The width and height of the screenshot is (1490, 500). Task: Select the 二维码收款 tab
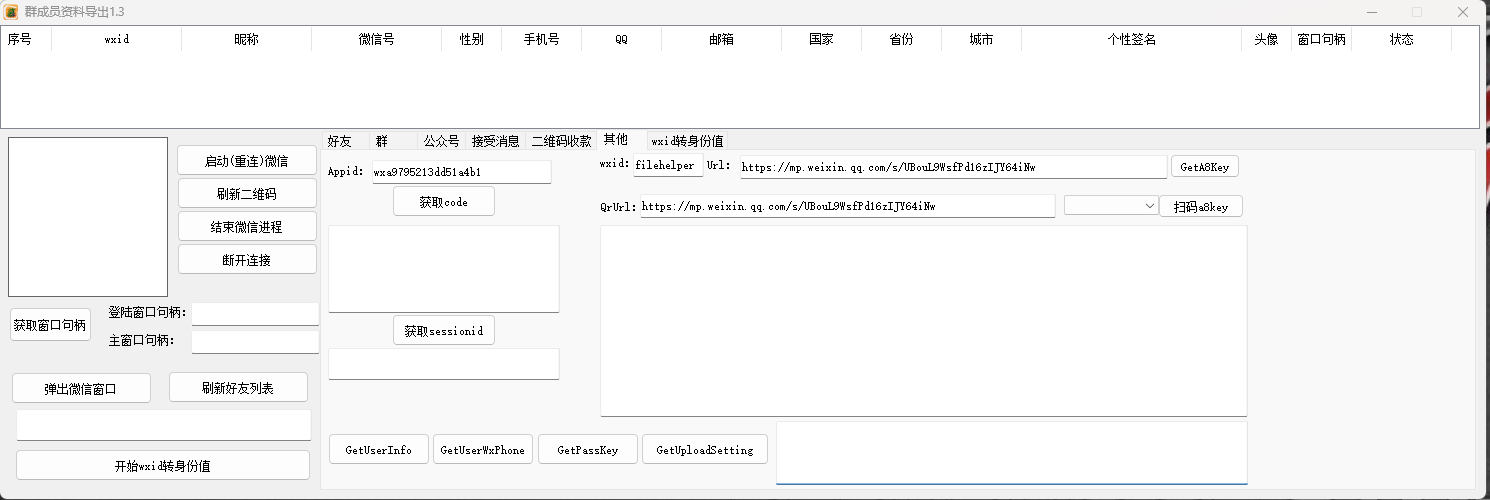tap(561, 141)
